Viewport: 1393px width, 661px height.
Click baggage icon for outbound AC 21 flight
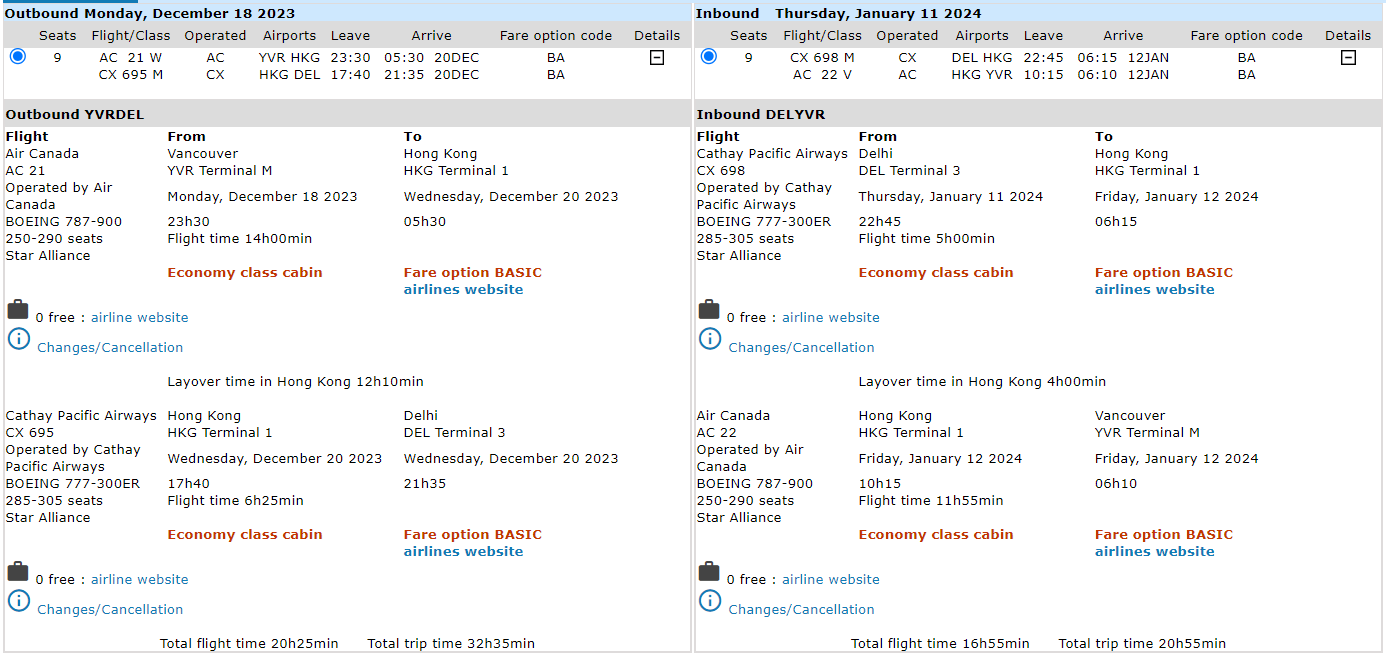click(x=18, y=310)
